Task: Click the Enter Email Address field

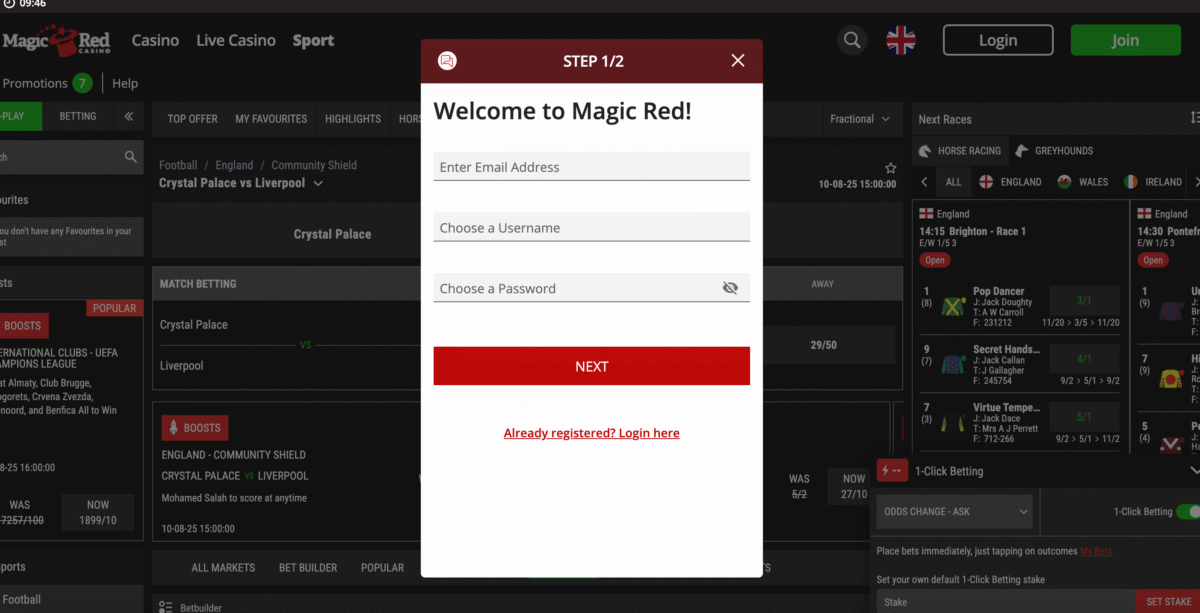Action: click(x=591, y=166)
